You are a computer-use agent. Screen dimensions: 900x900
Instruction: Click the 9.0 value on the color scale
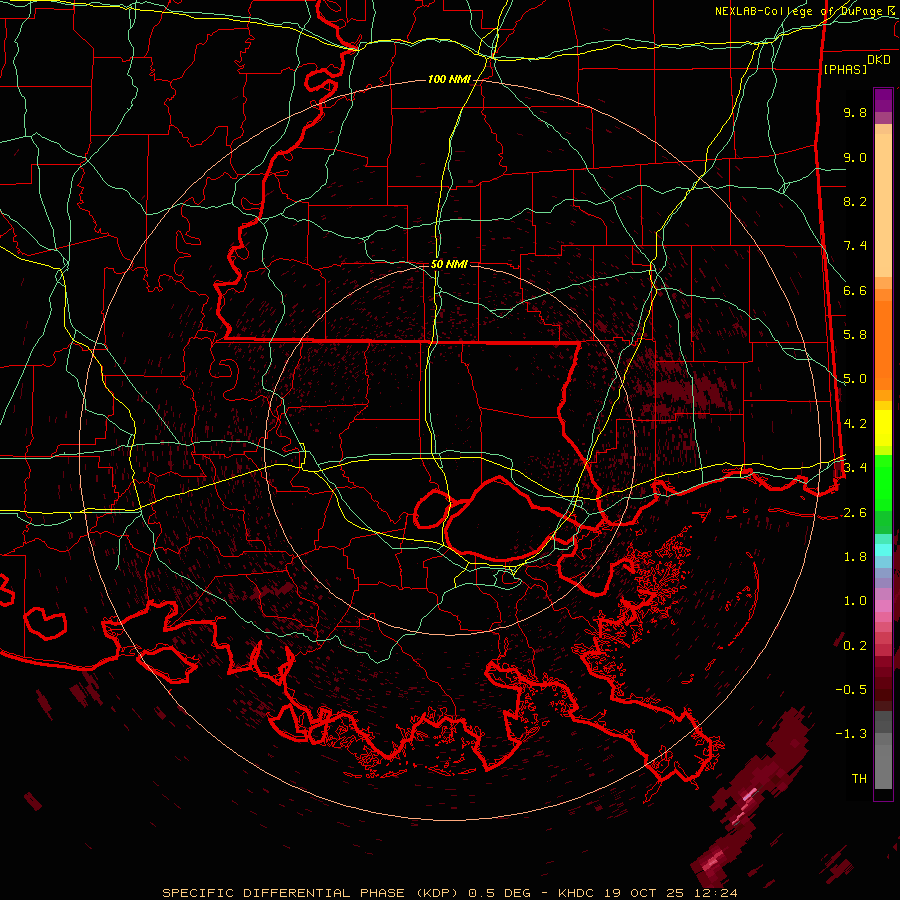[x=855, y=157]
